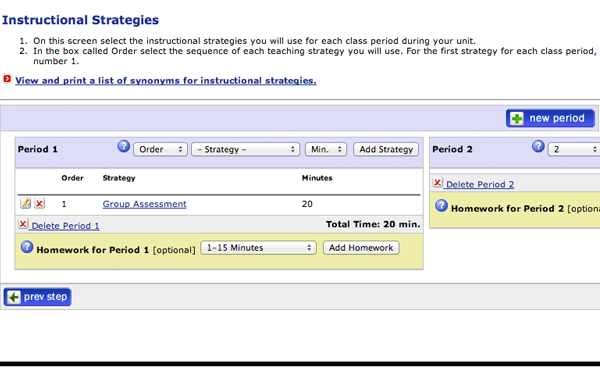Click the Delete Period 1 link

(65, 226)
